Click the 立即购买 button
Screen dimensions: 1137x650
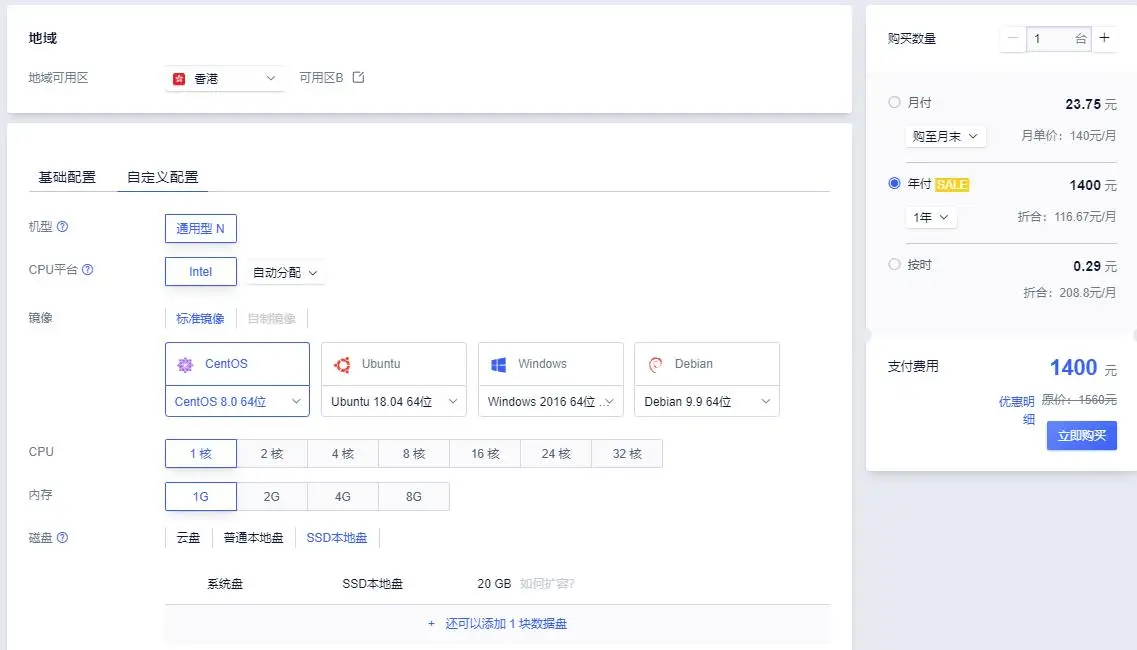(x=1081, y=435)
